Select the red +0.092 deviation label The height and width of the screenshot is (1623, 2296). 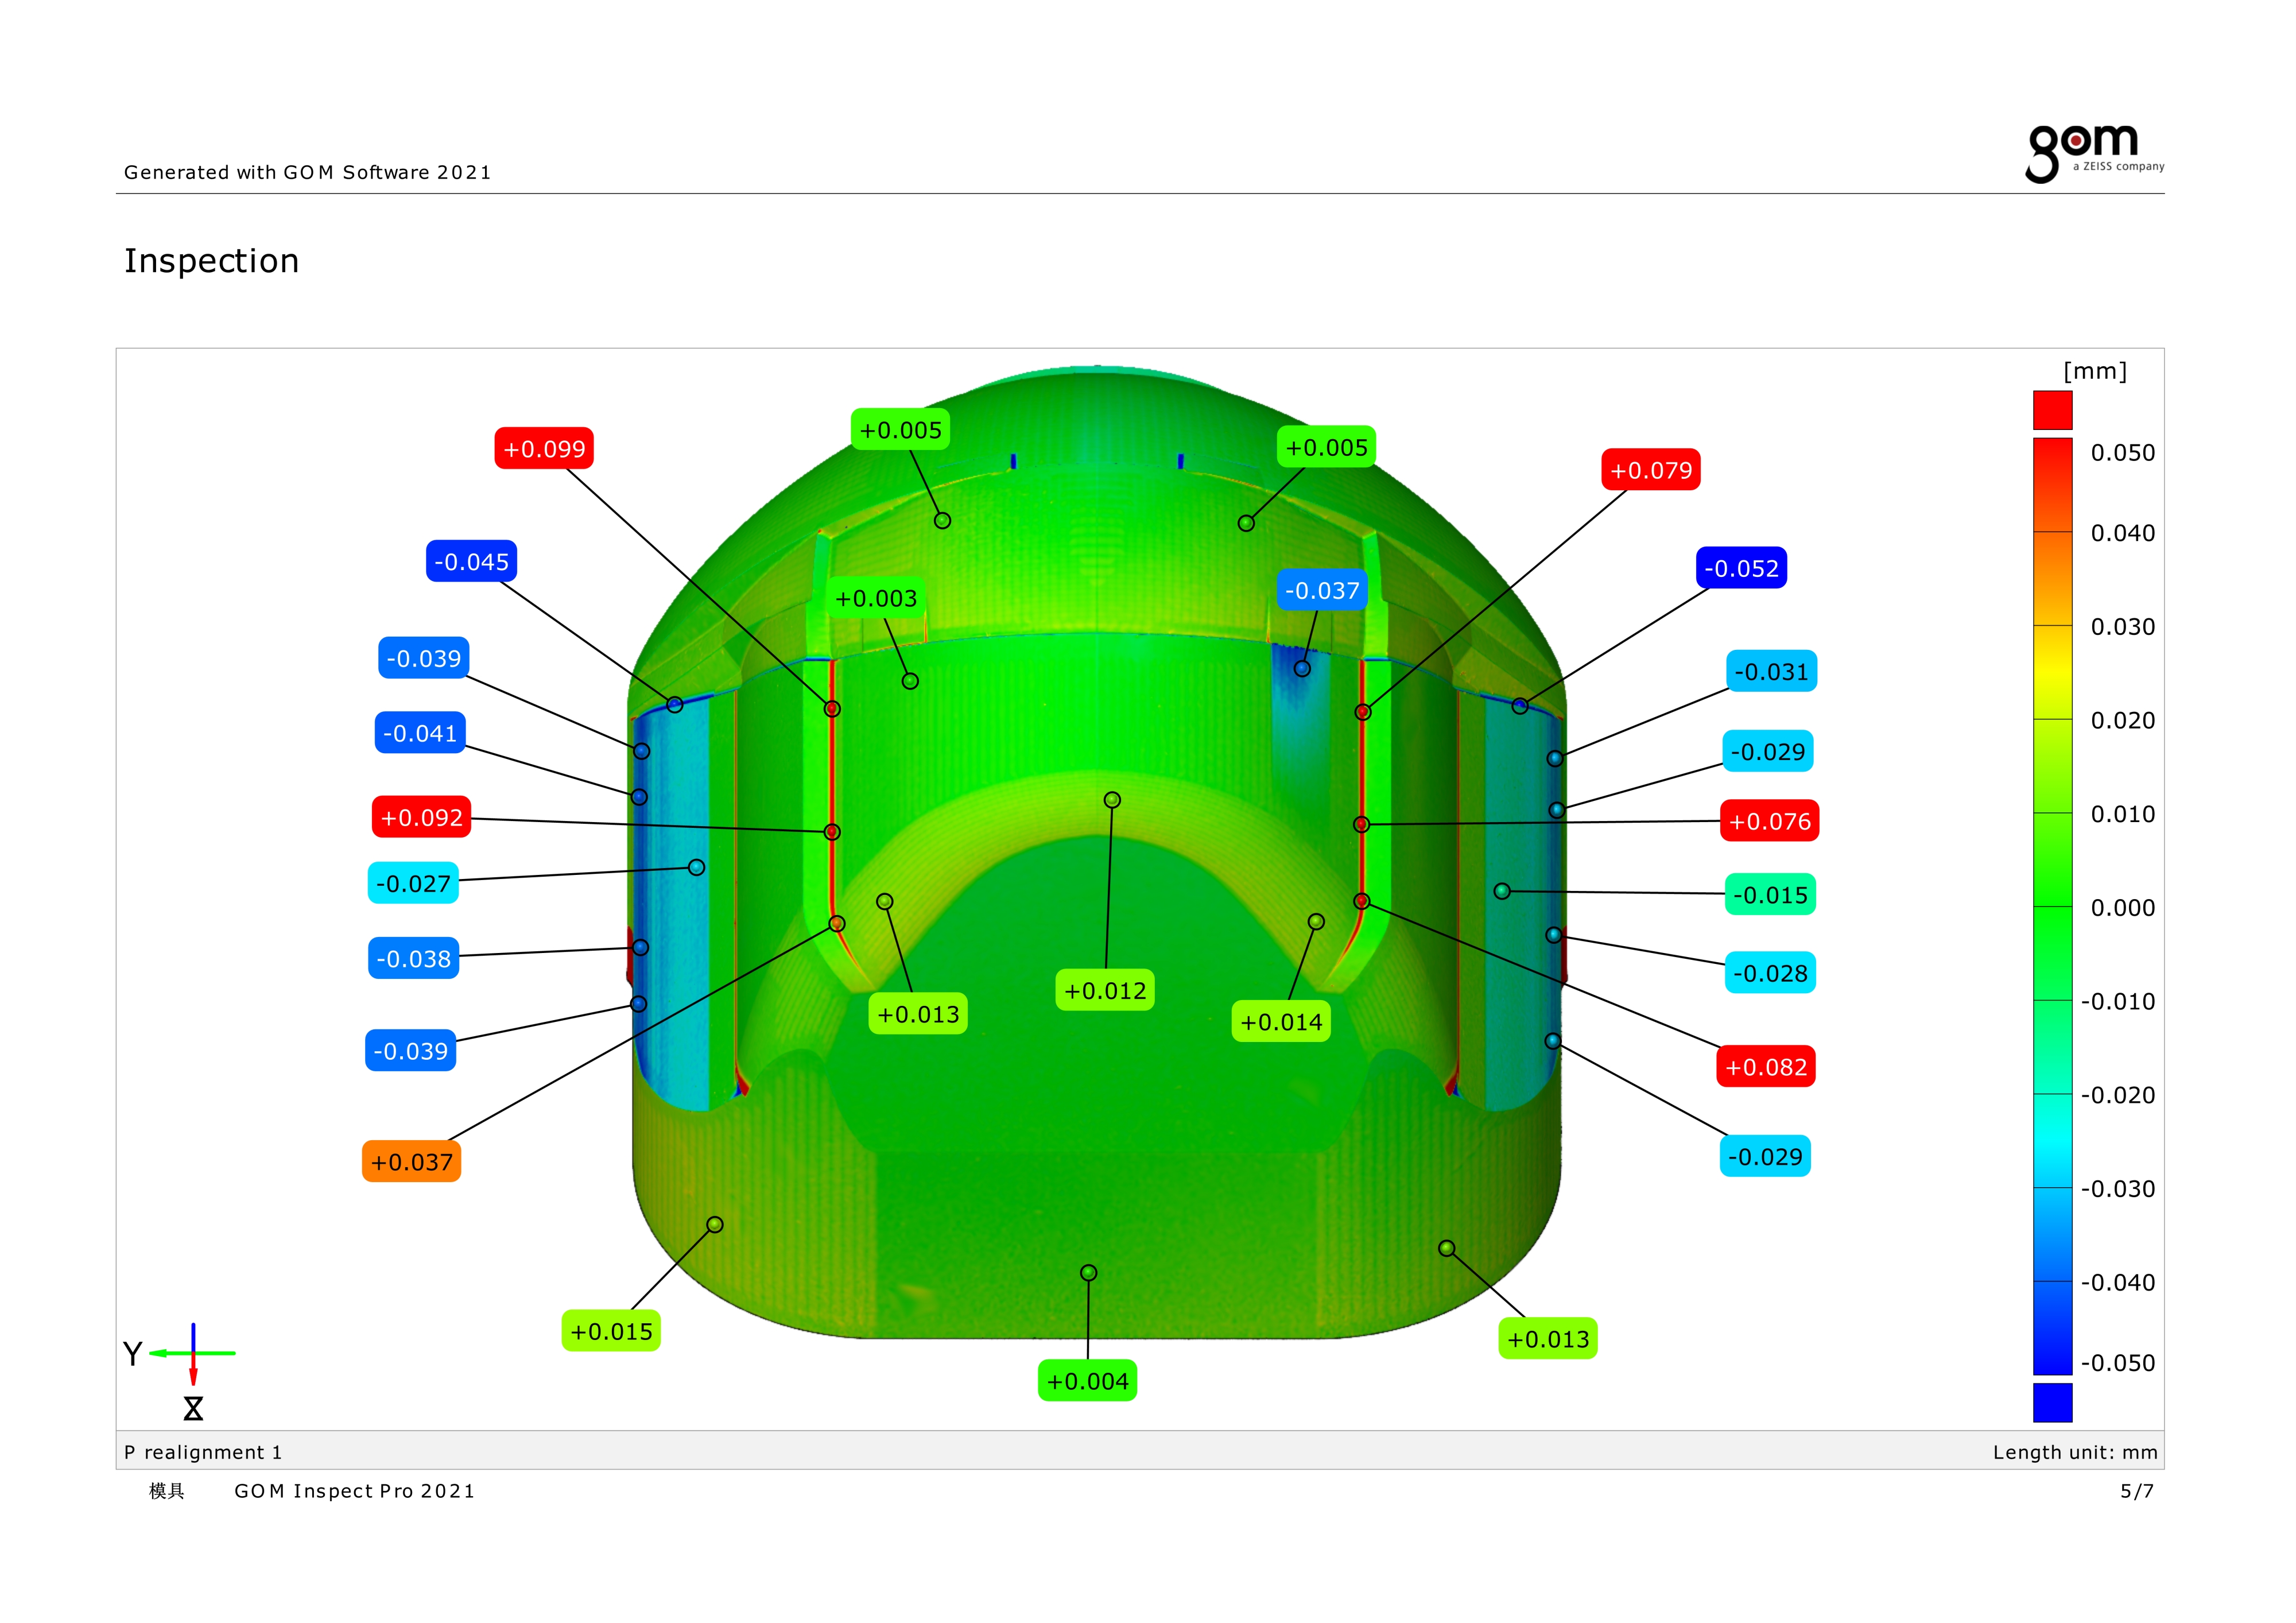click(x=421, y=817)
